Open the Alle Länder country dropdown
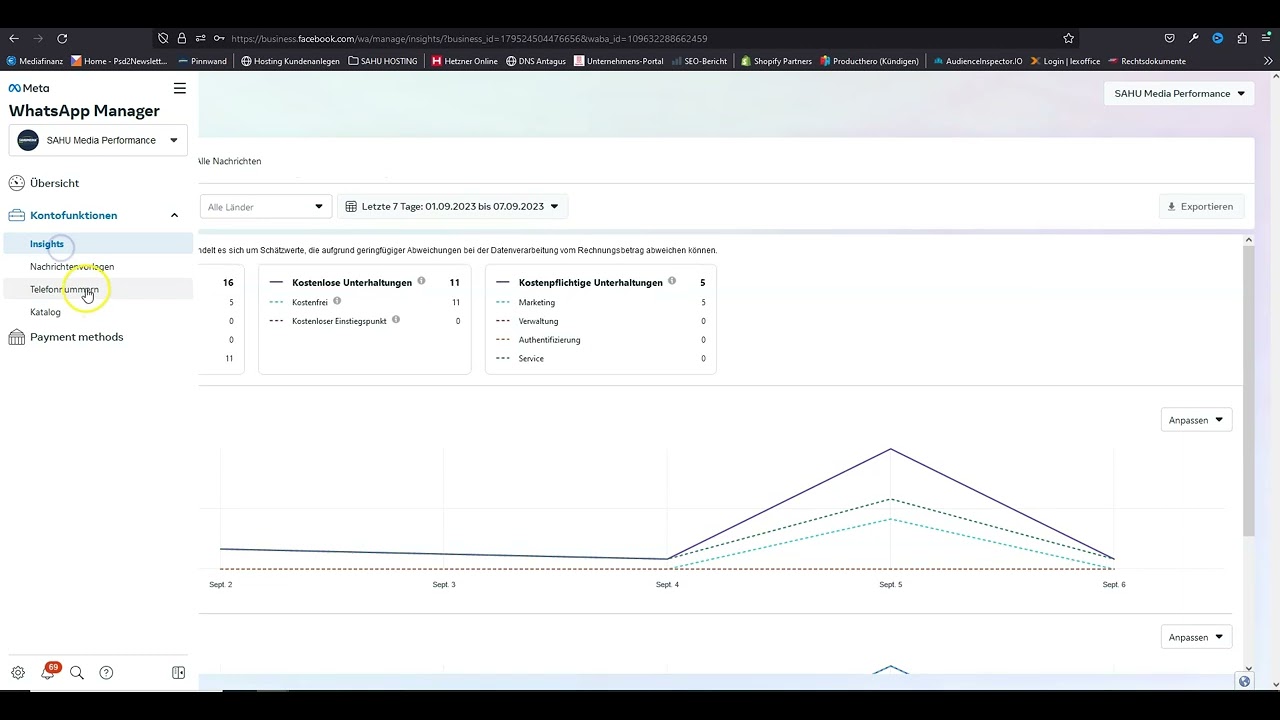 tap(265, 207)
